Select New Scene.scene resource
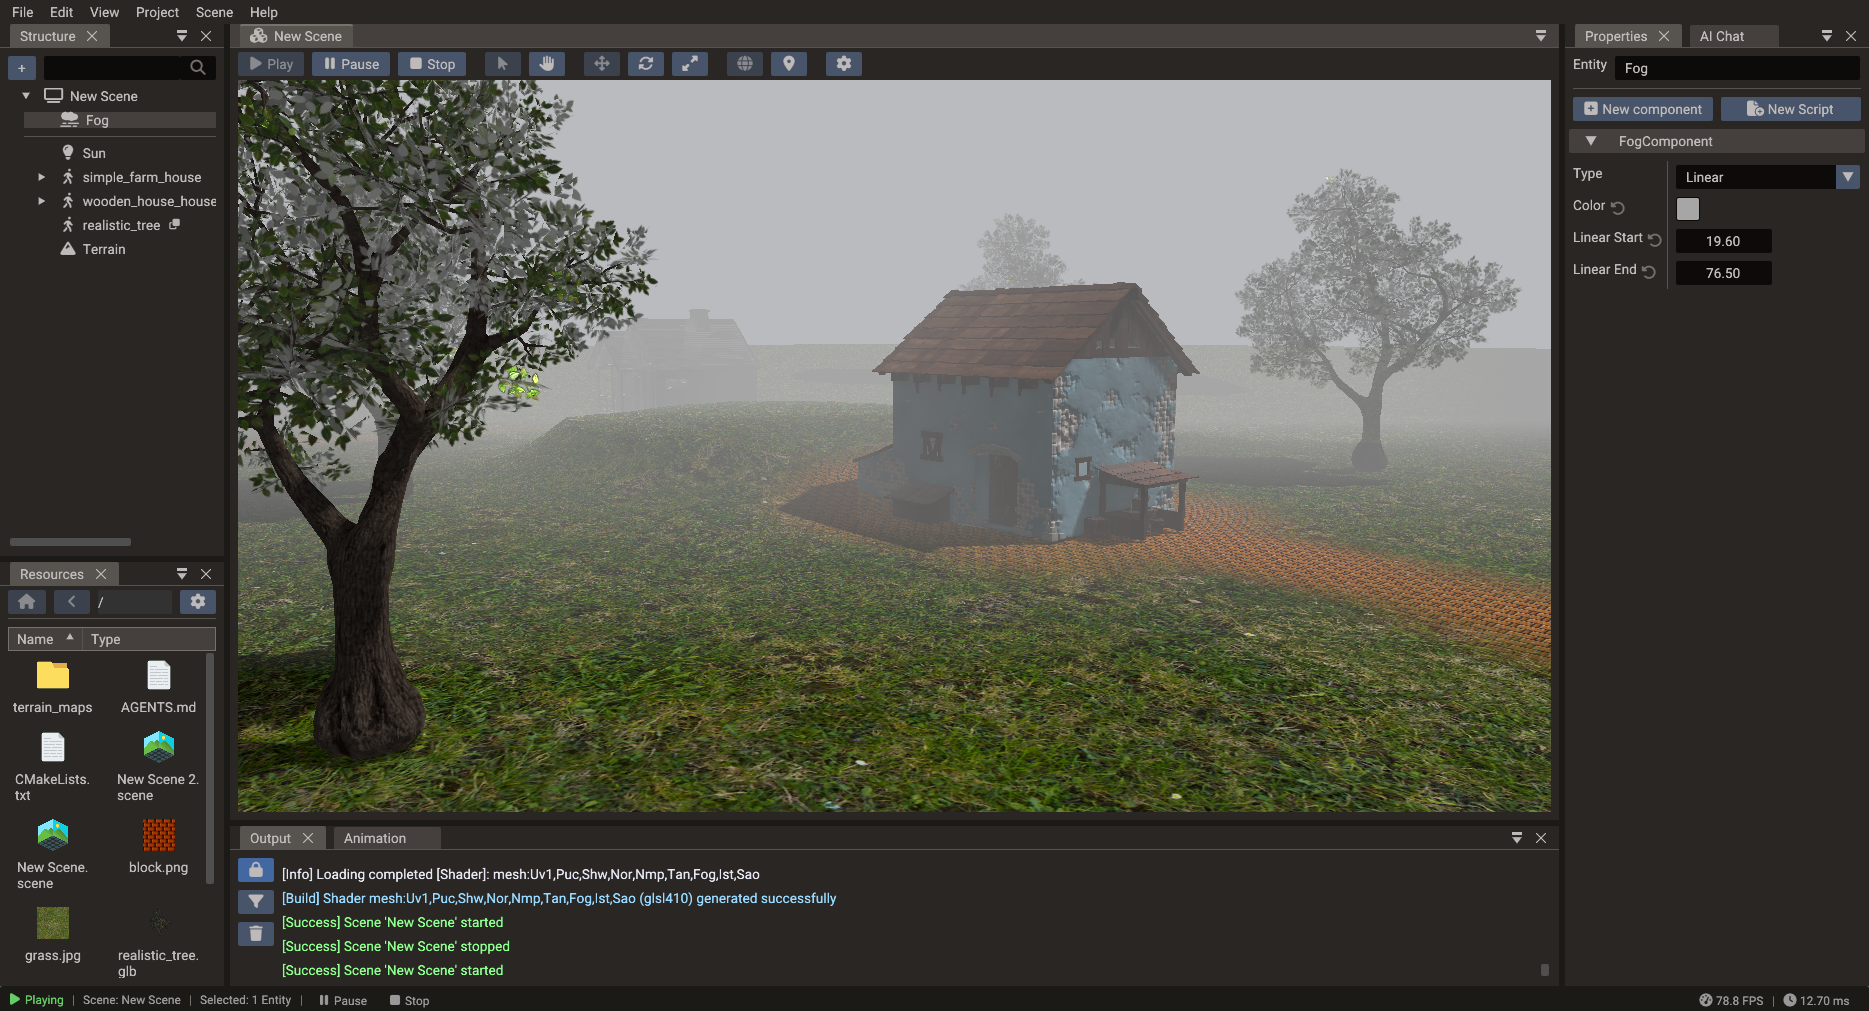 click(x=53, y=855)
